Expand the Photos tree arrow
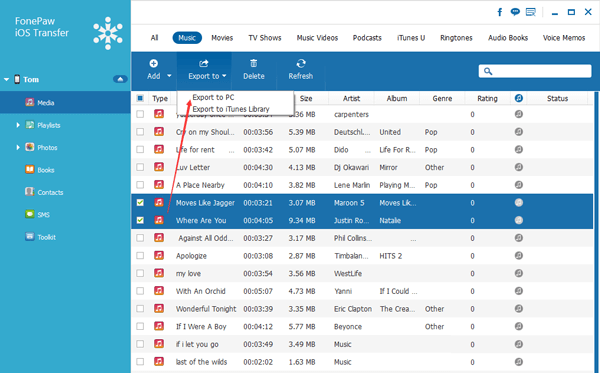Screen dimensions: 600x373 (x=18, y=147)
